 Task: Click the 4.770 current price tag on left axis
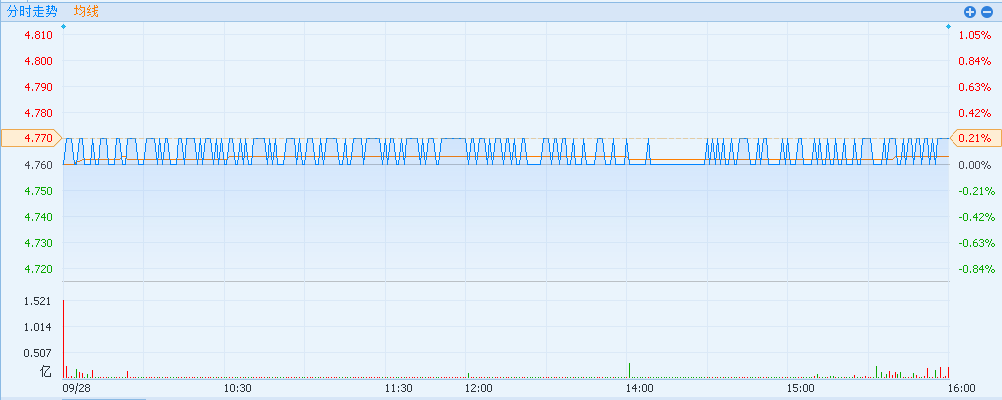pyautogui.click(x=31, y=138)
